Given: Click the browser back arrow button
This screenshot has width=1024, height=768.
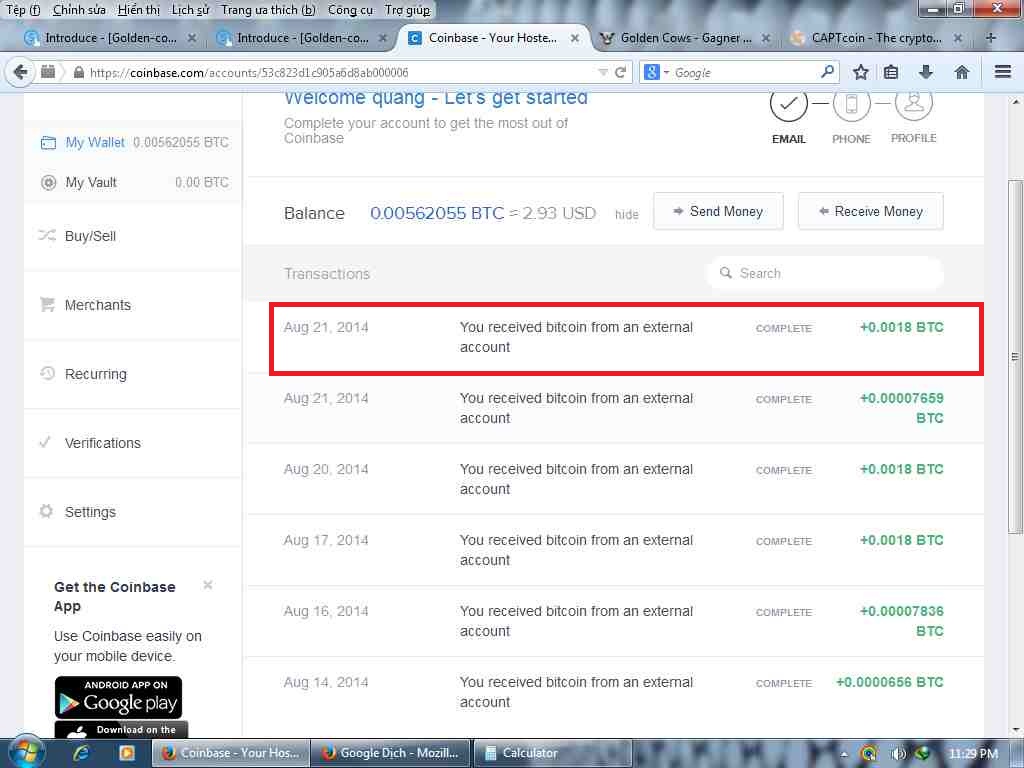Looking at the screenshot, I should click(20, 72).
